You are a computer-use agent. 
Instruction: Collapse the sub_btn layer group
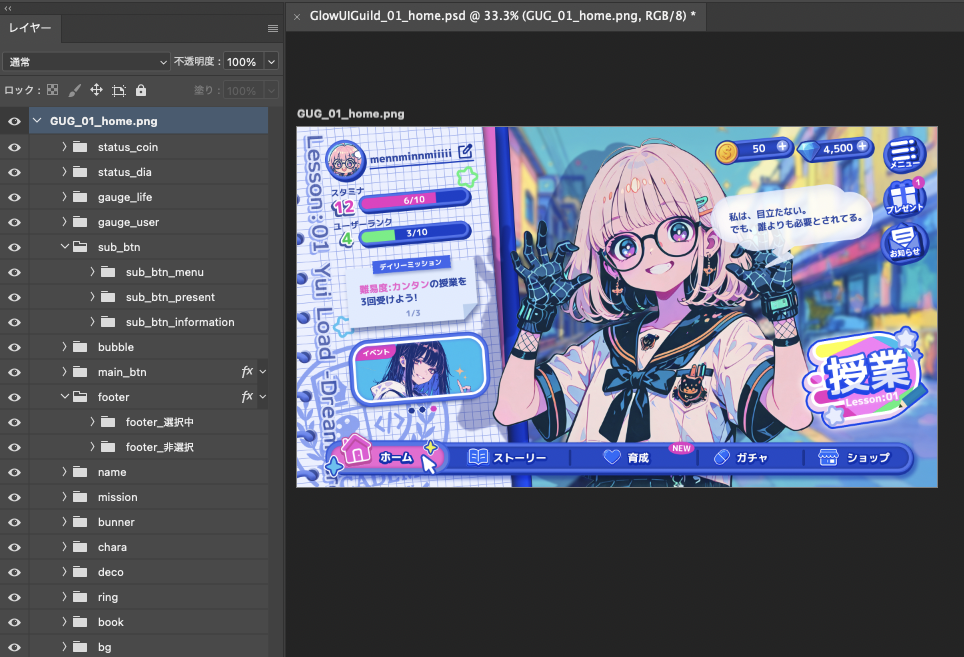point(64,247)
